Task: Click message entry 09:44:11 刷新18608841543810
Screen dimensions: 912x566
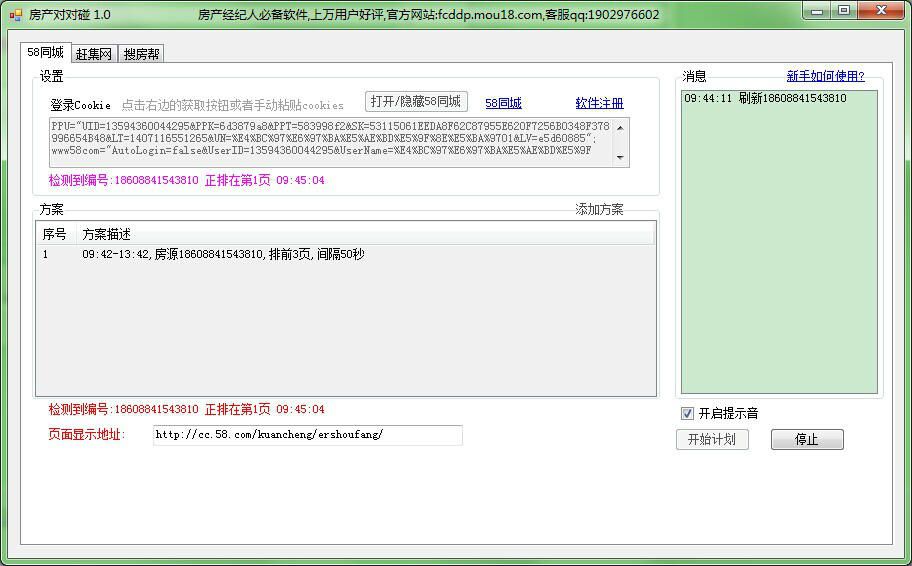Action: (x=765, y=98)
